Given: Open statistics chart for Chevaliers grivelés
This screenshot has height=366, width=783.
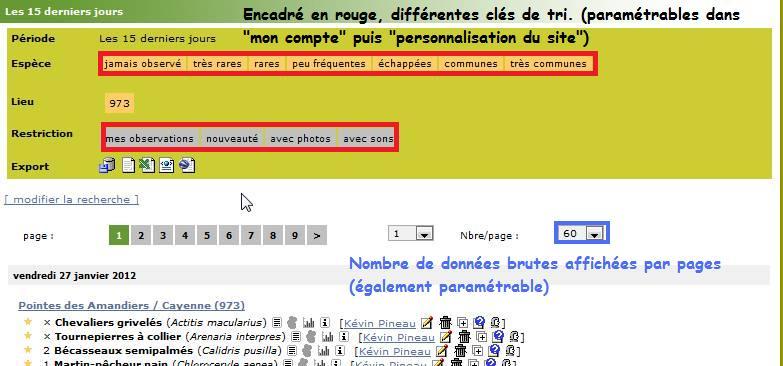Looking at the screenshot, I should tap(309, 323).
